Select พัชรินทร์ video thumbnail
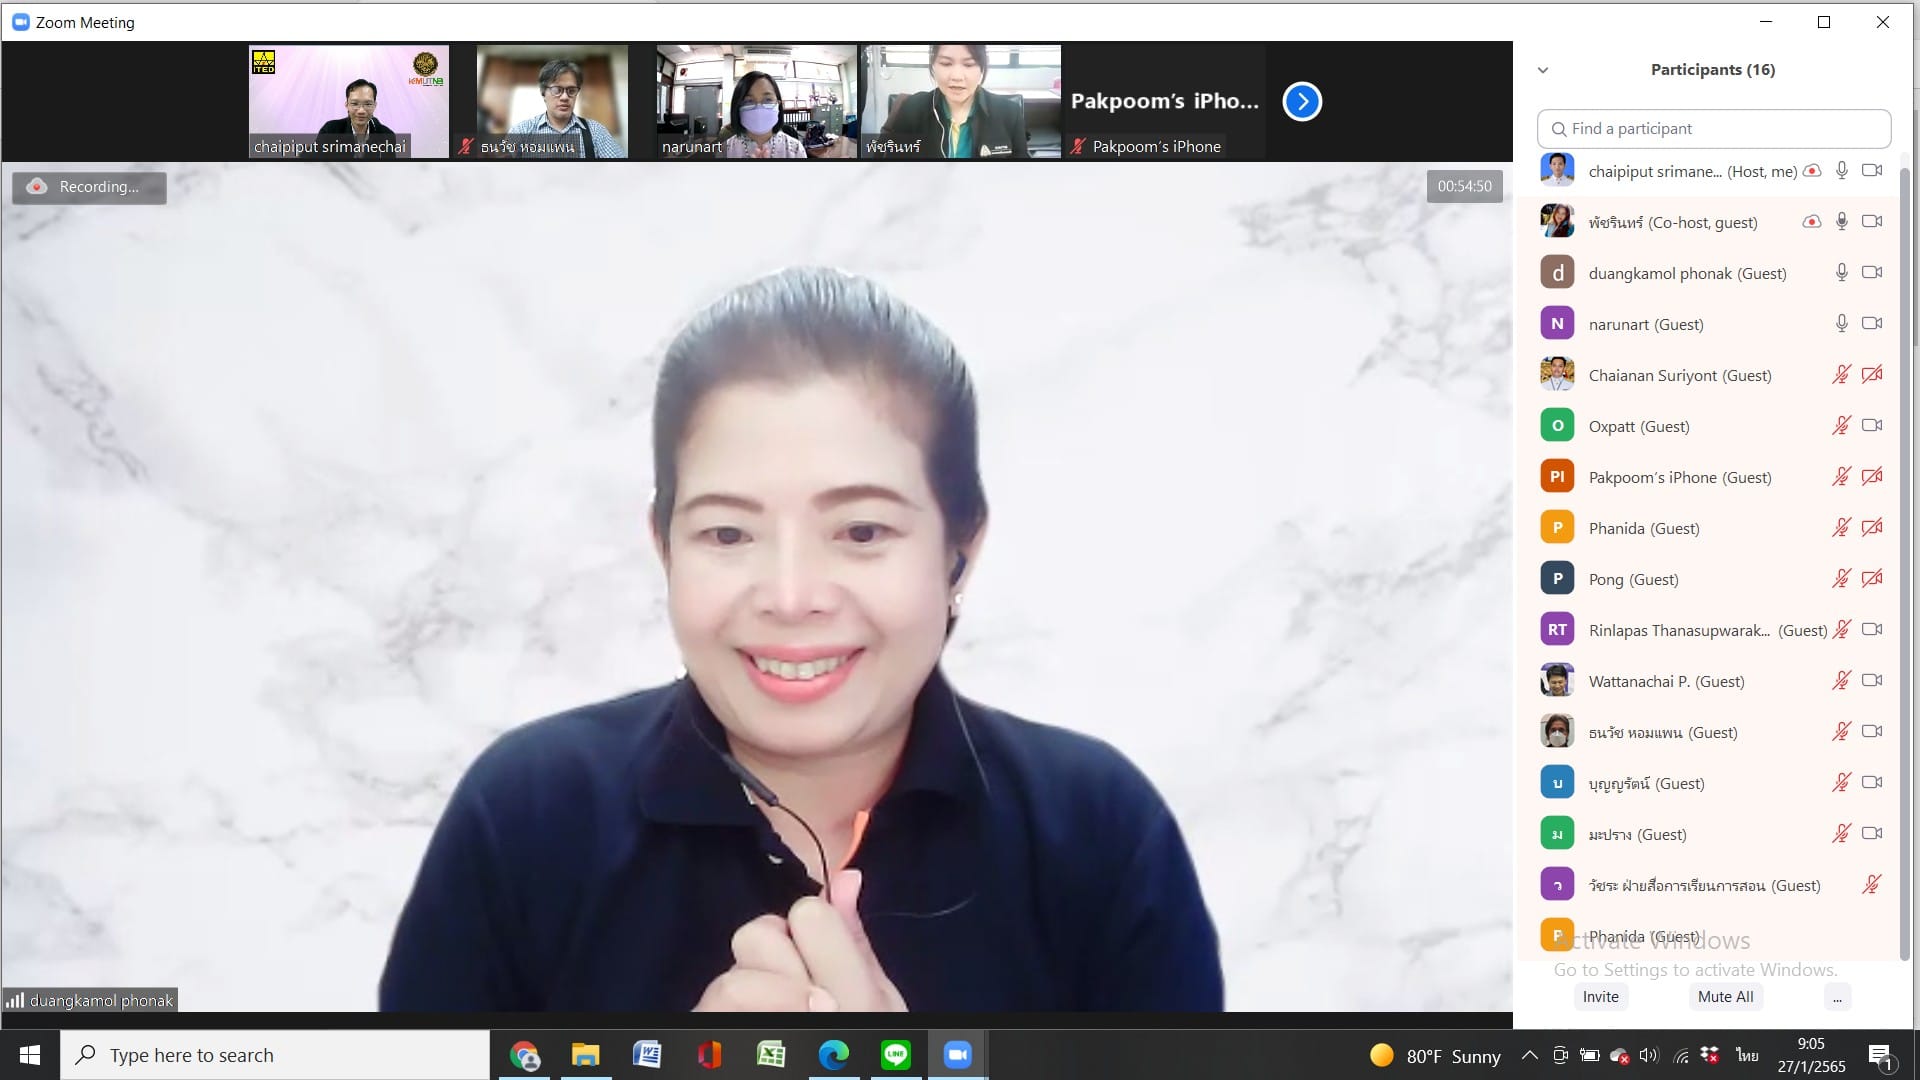This screenshot has width=1920, height=1080. point(961,101)
